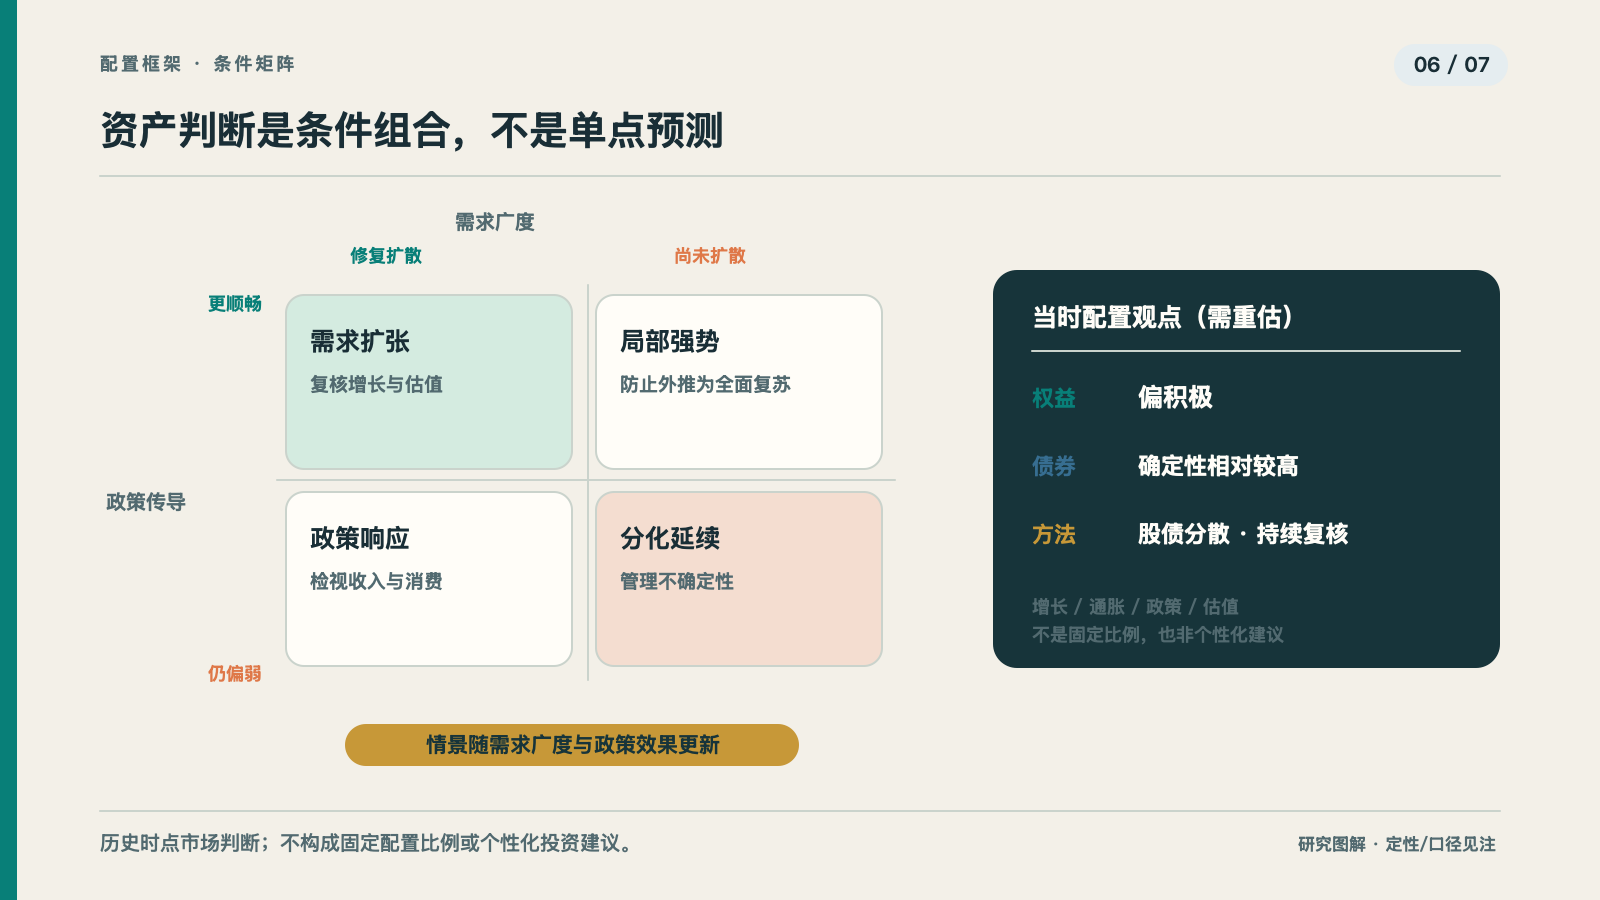Image resolution: width=1600 pixels, height=900 pixels.
Task: Click the text 管理不确定性
Action: coord(677,582)
